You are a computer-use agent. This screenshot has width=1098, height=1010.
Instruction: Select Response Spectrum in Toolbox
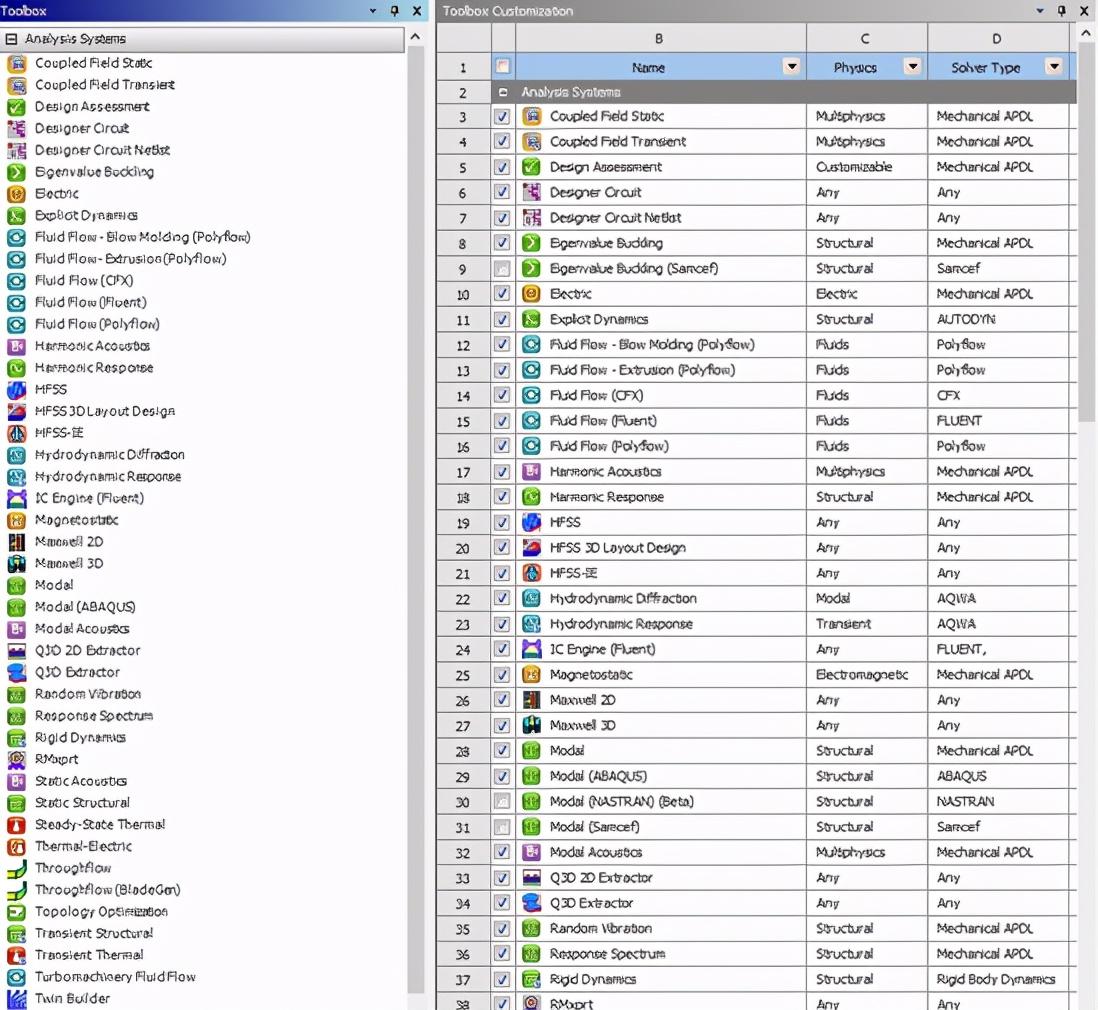94,716
